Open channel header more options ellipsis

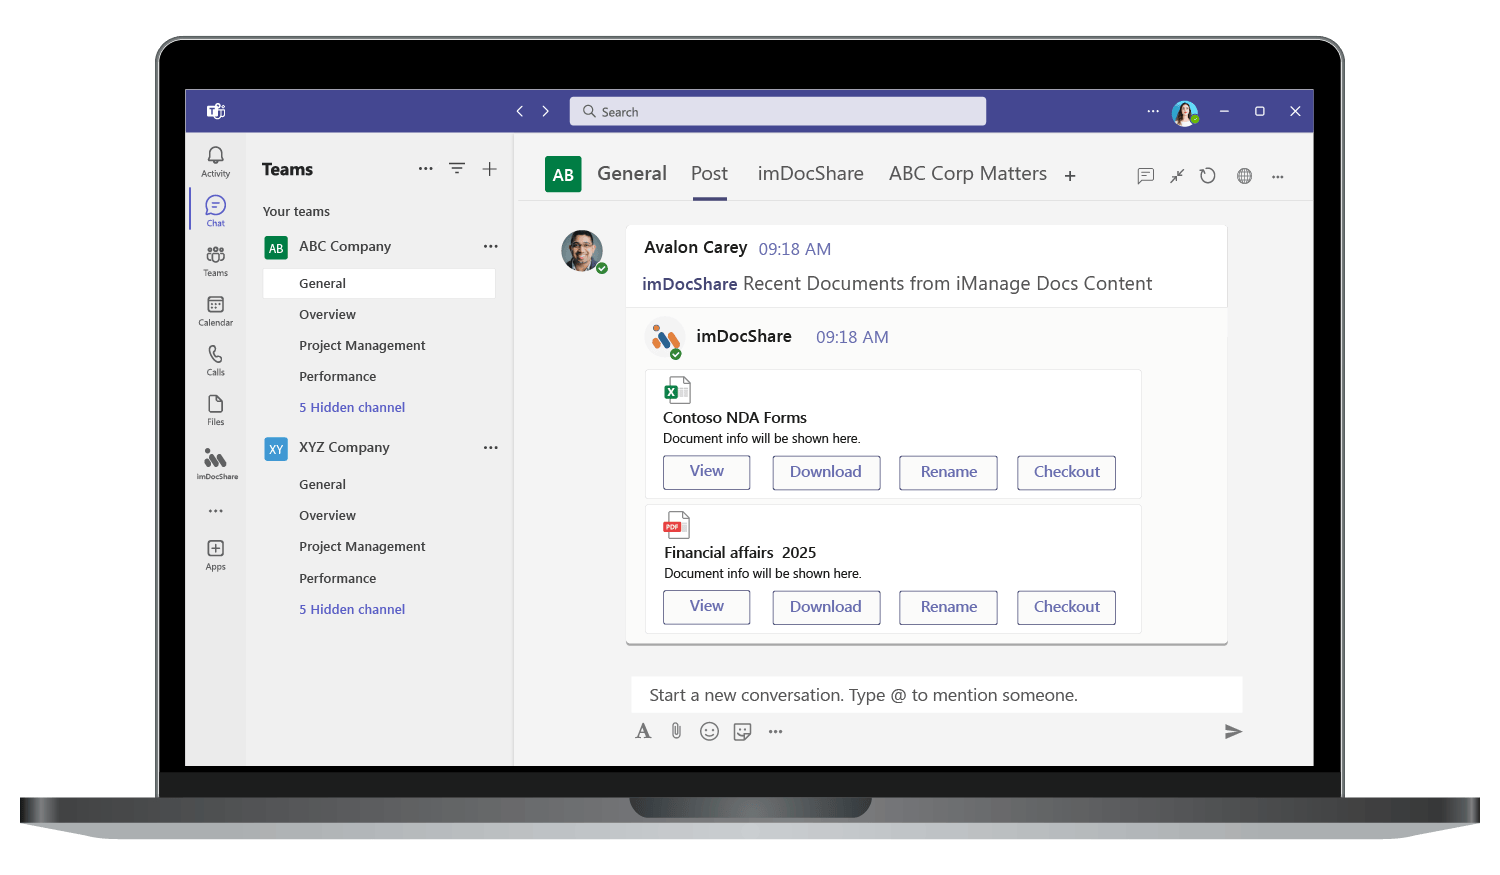(x=1278, y=176)
